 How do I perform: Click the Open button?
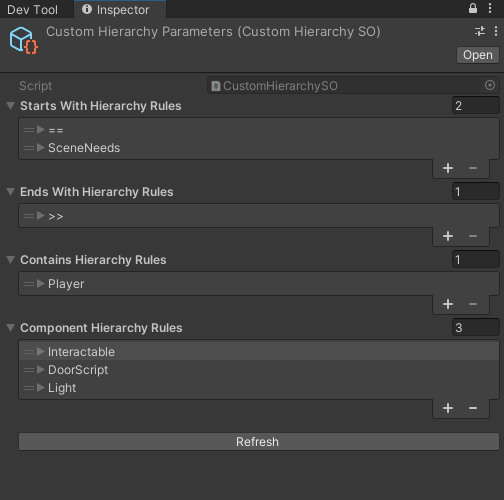click(x=478, y=55)
